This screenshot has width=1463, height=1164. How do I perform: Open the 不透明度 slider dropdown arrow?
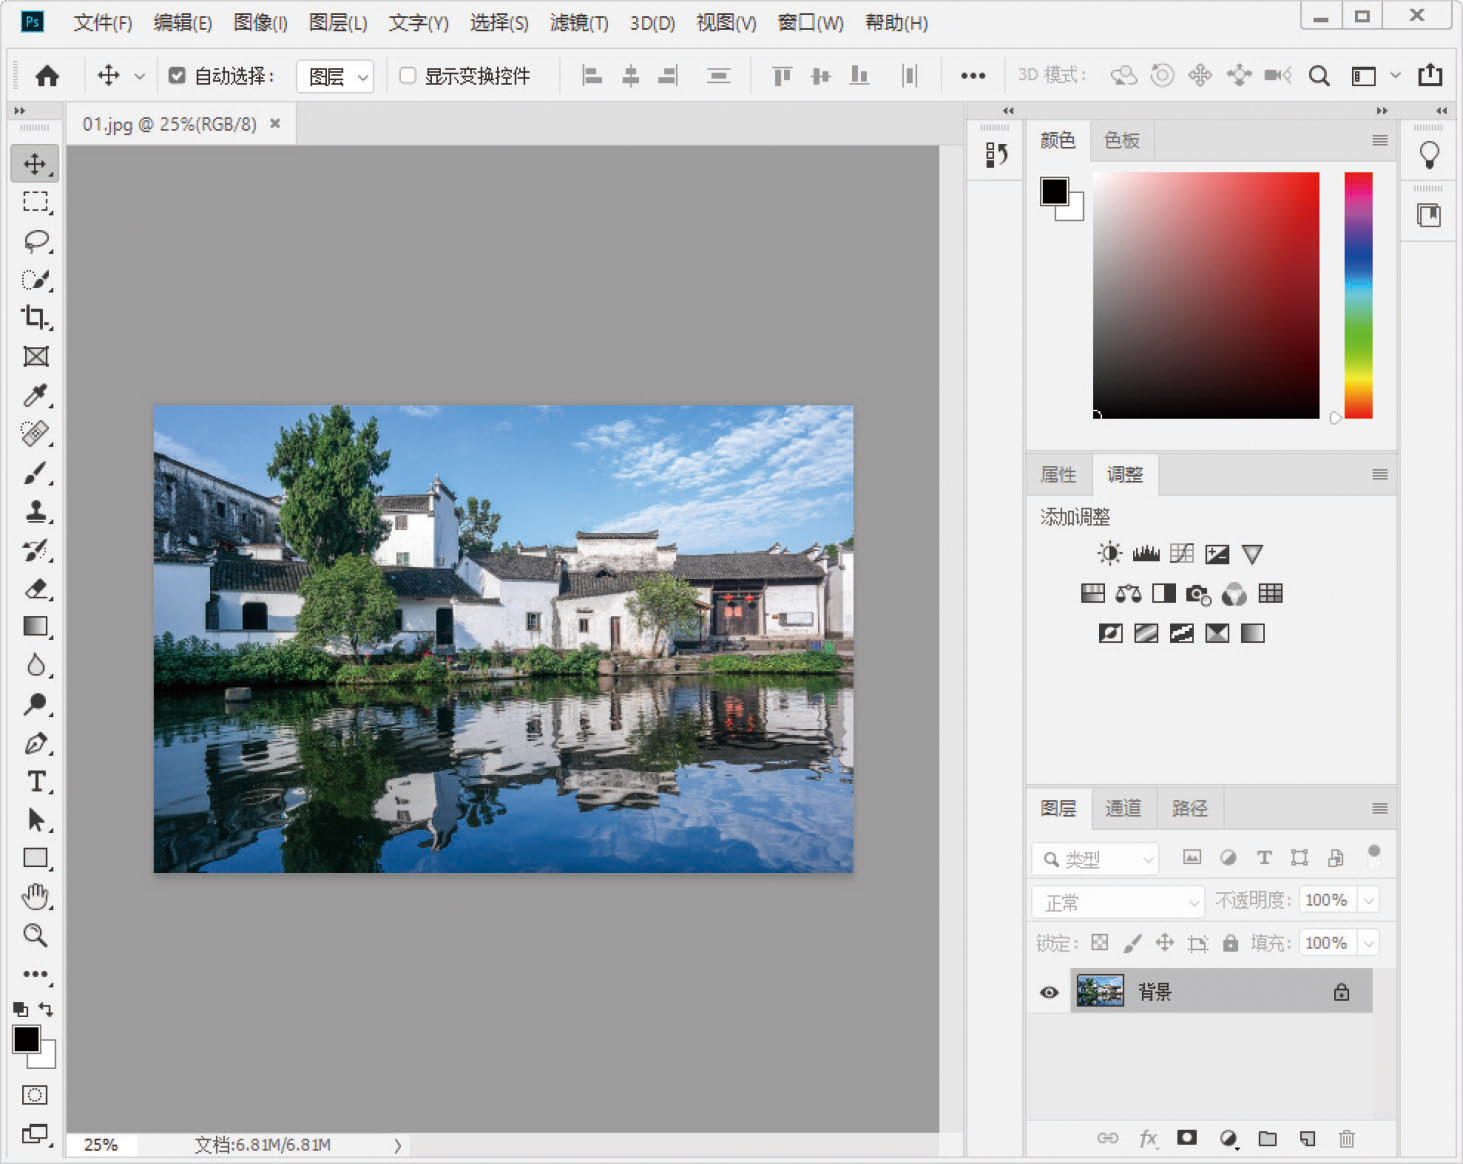point(1369,900)
